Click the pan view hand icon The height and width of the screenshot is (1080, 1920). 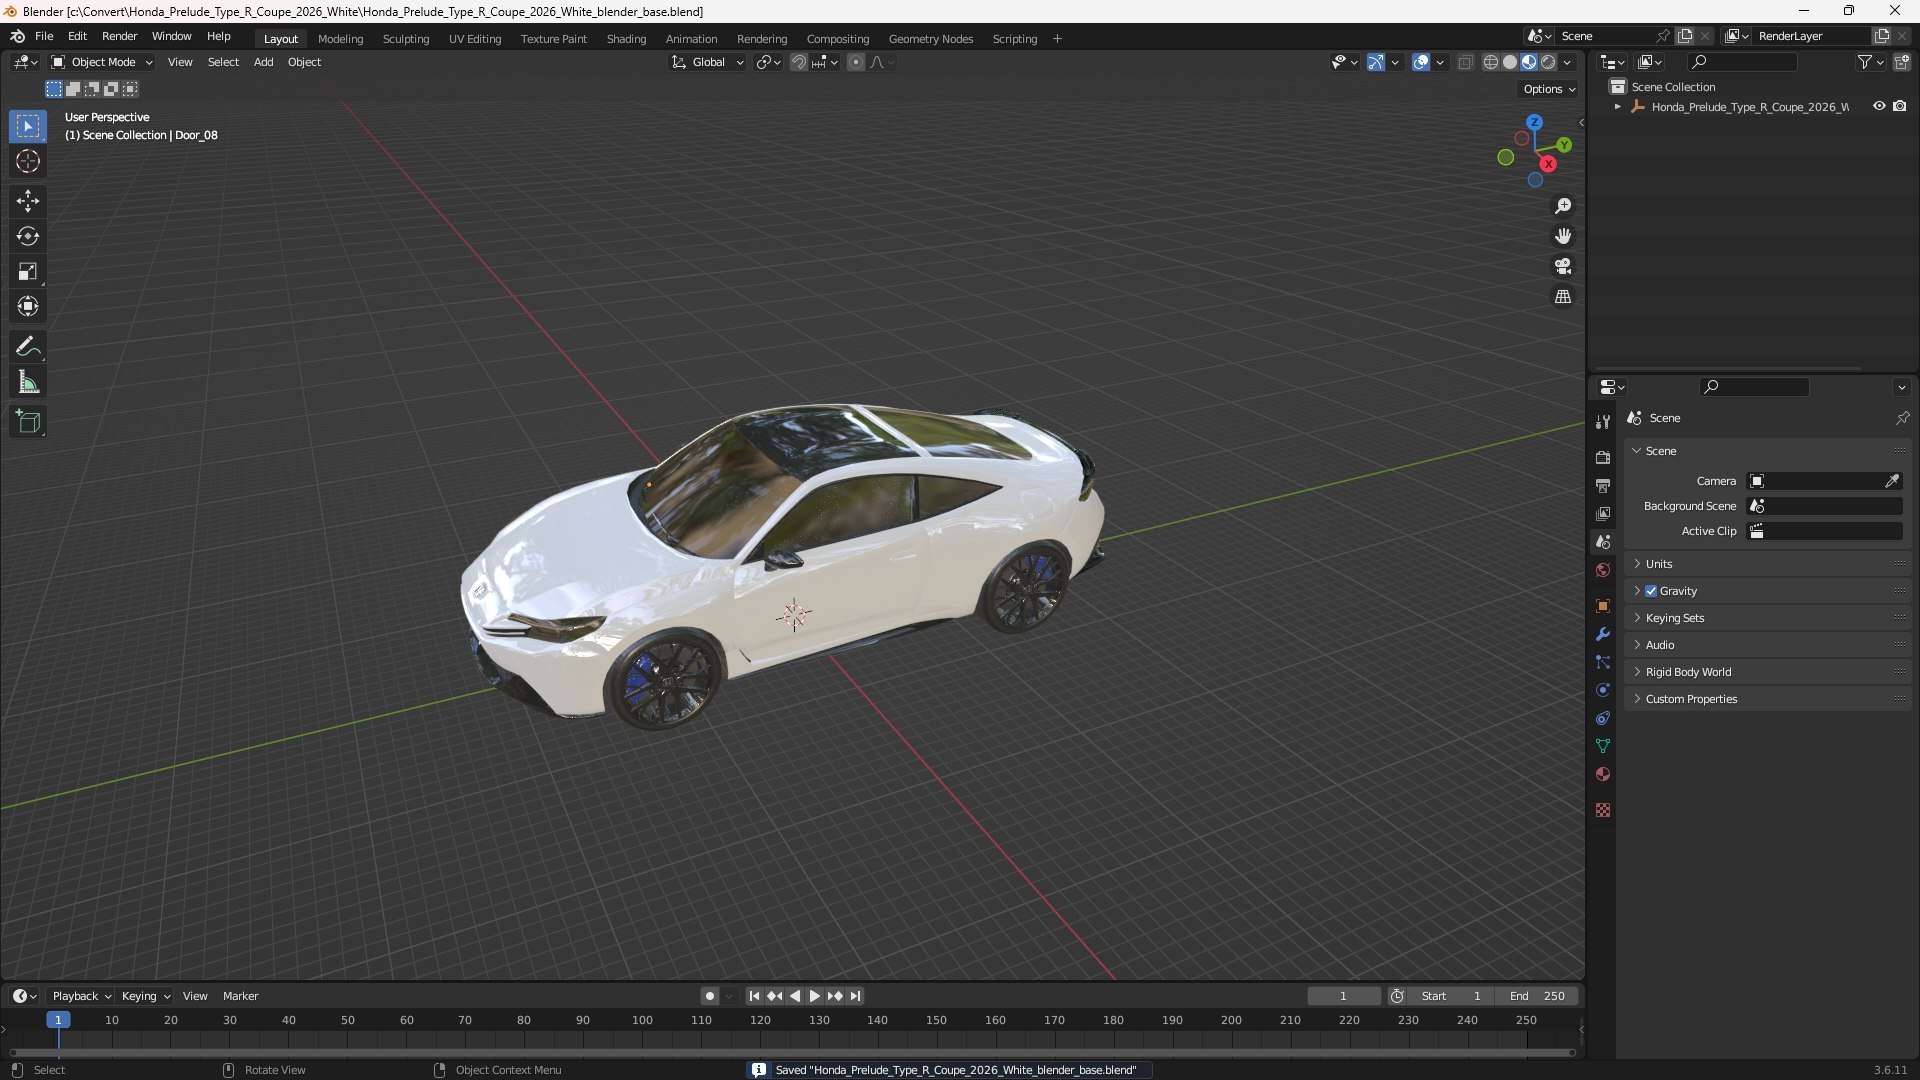1563,236
